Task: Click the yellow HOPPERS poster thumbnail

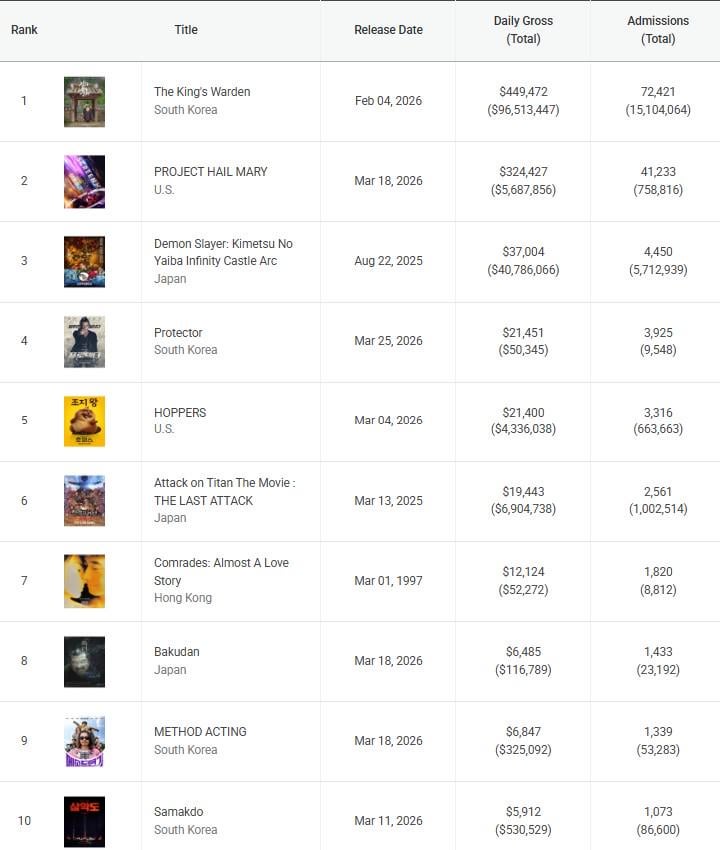Action: pos(84,421)
